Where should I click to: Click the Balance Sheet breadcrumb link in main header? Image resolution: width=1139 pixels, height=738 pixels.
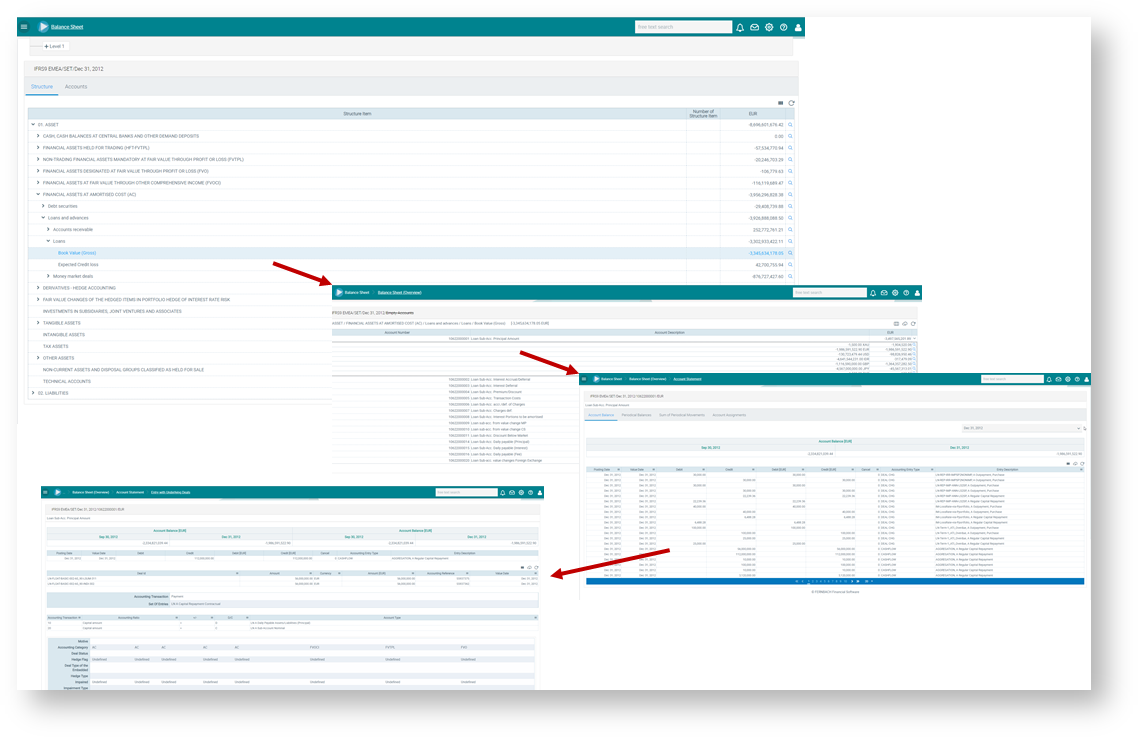pyautogui.click(x=68, y=27)
